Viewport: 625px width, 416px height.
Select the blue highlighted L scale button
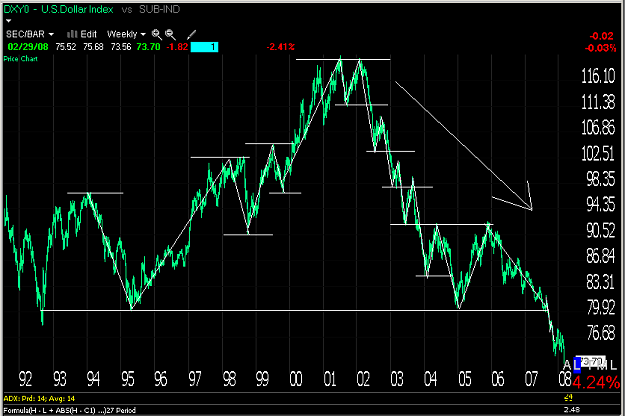[577, 364]
